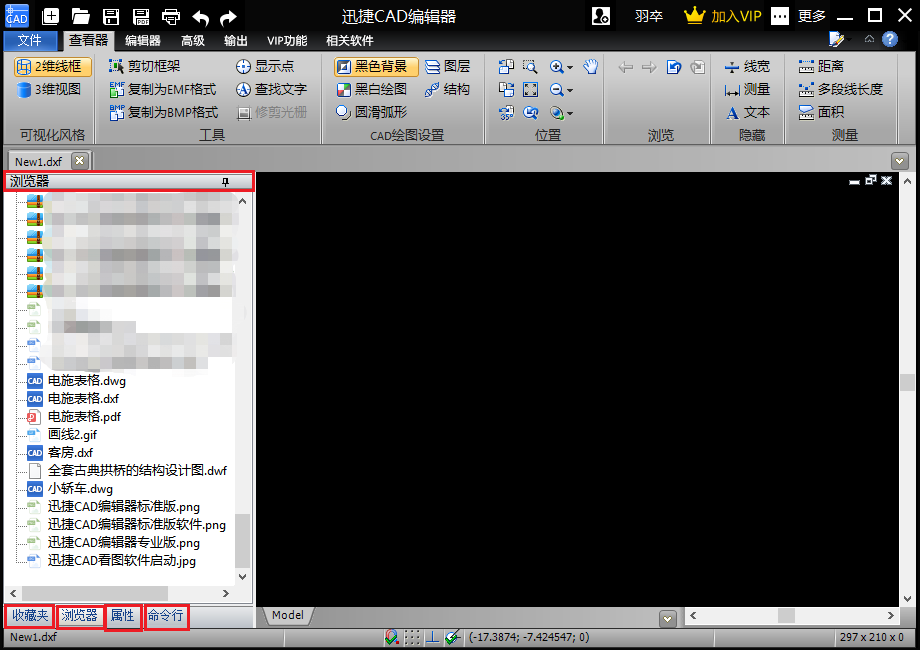Screen dimensions: 920x650
Task: Click the 加入VIP button
Action: pyautogui.click(x=723, y=16)
